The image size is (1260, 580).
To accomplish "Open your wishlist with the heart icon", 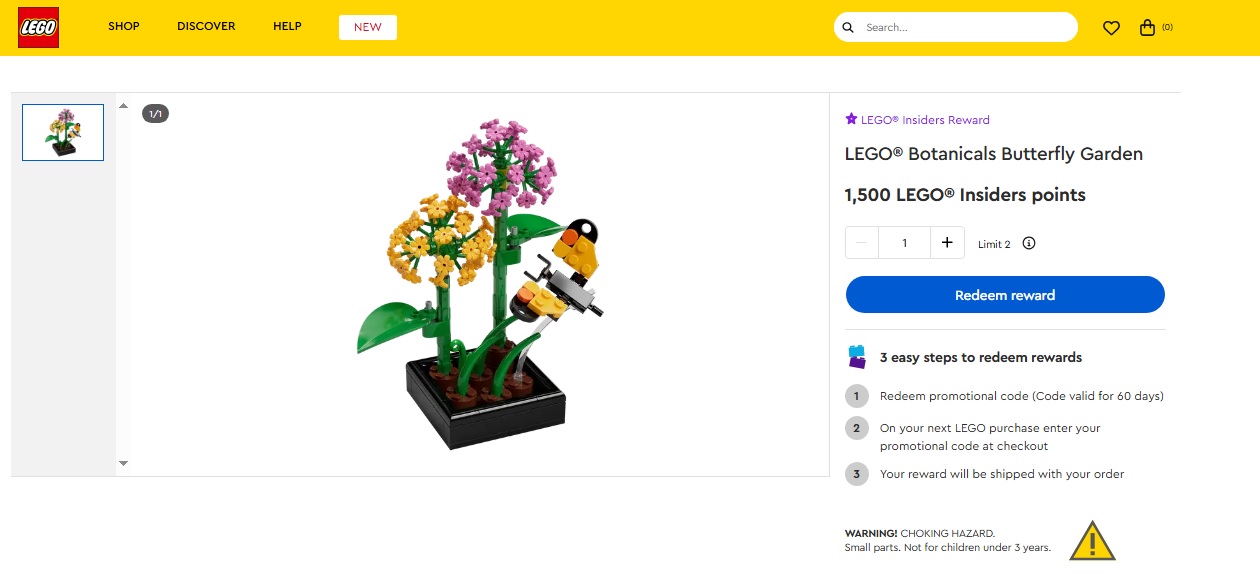I will (1111, 27).
